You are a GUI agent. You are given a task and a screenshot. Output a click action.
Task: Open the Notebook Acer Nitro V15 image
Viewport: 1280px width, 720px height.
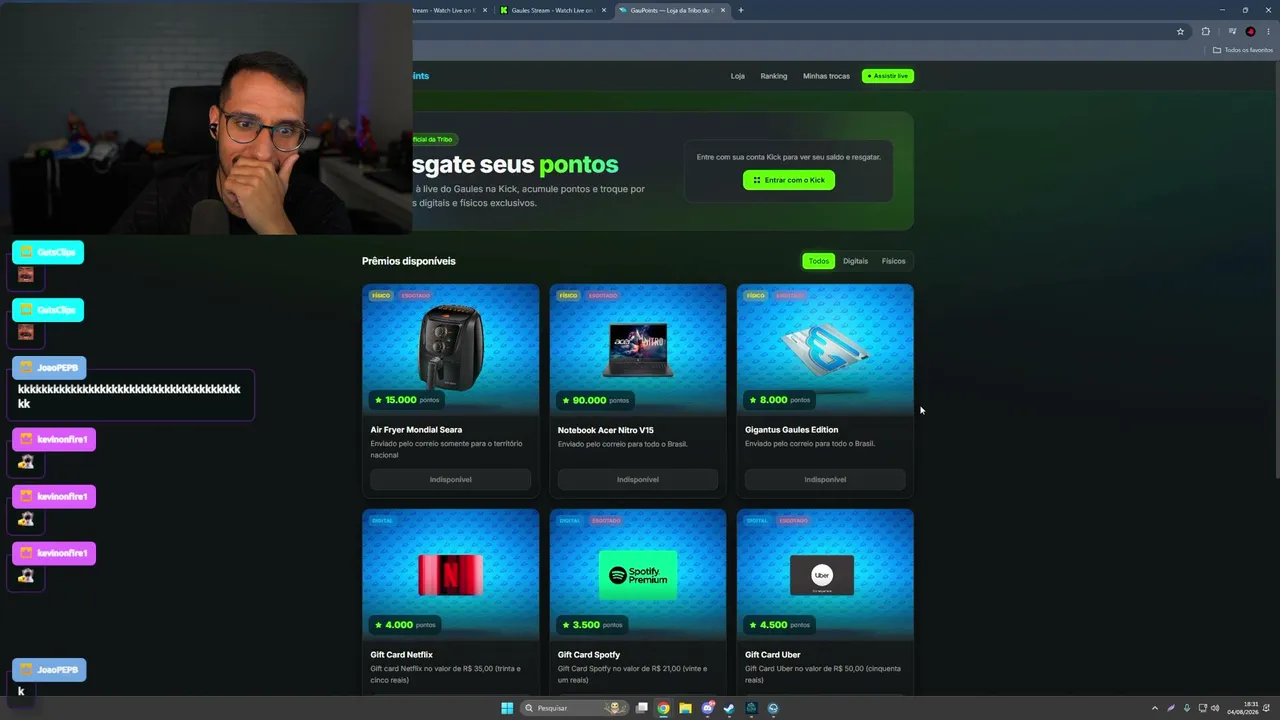(x=638, y=350)
